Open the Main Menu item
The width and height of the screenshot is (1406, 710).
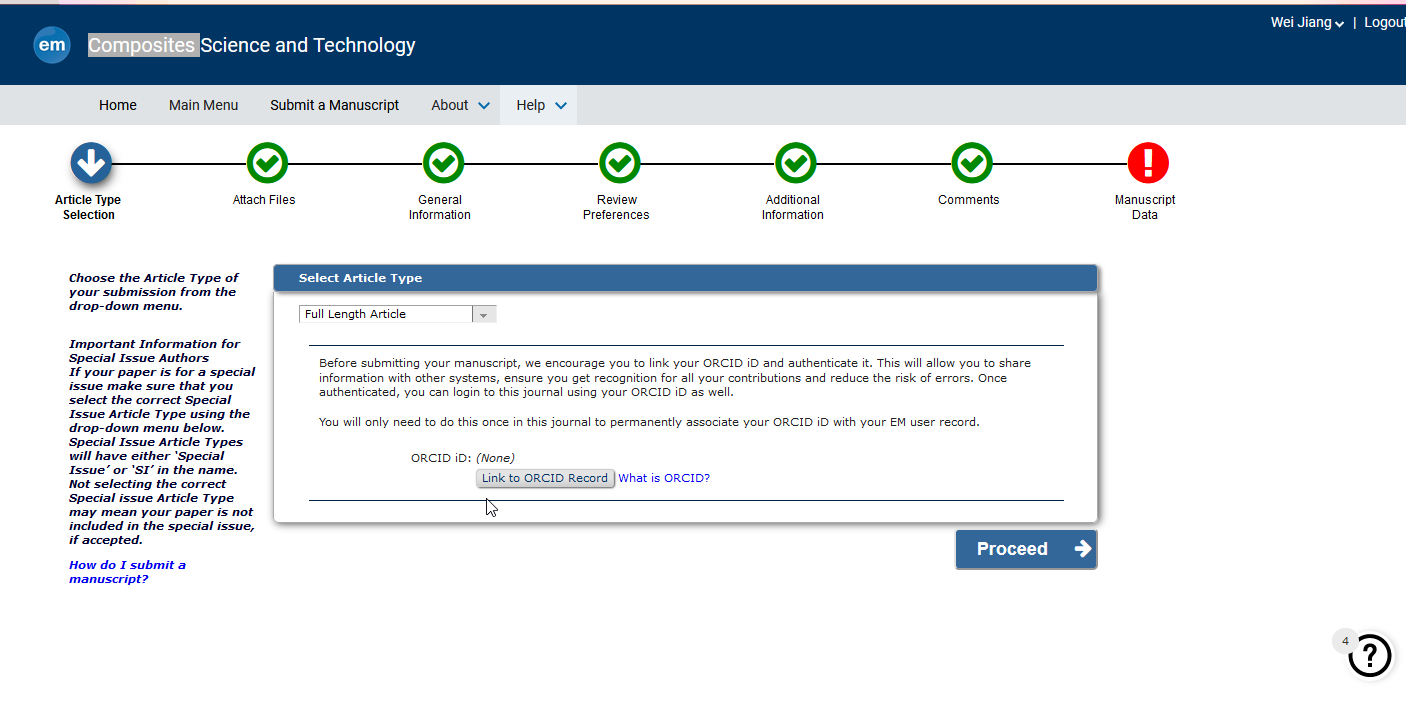click(203, 105)
